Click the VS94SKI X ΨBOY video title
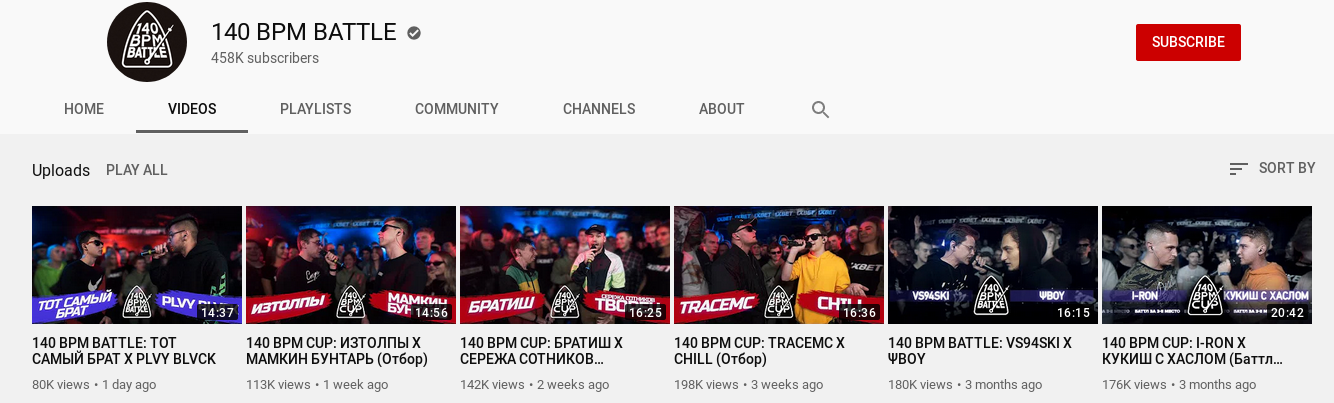 click(980, 351)
